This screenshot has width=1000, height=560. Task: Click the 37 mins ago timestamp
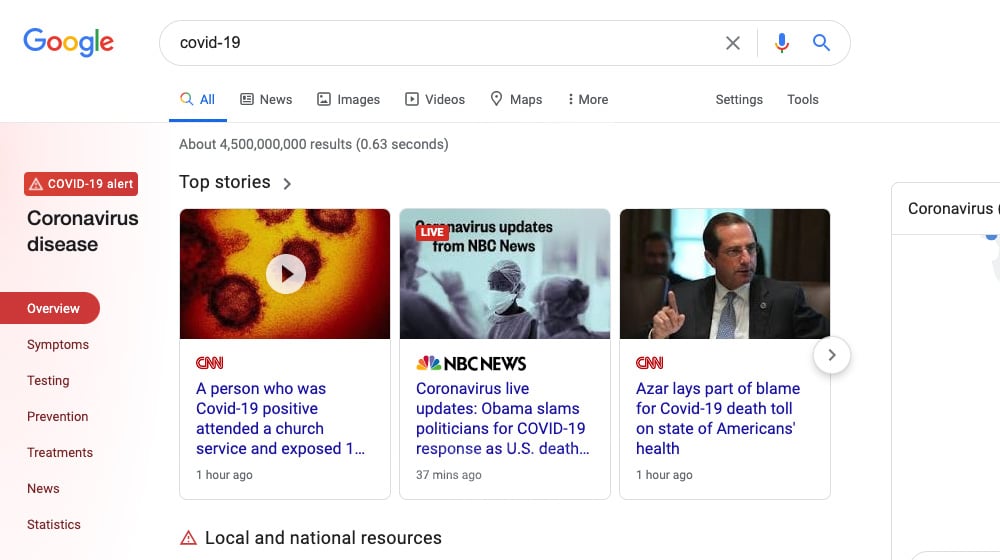(448, 475)
